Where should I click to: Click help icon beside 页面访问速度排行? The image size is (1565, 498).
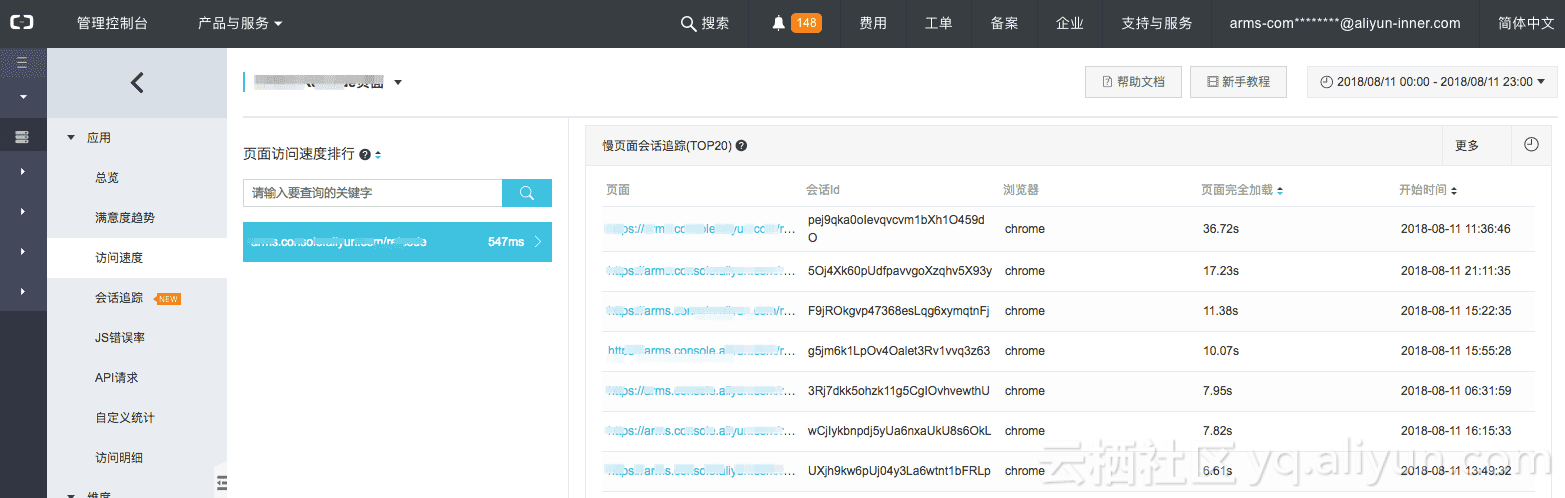coord(365,155)
